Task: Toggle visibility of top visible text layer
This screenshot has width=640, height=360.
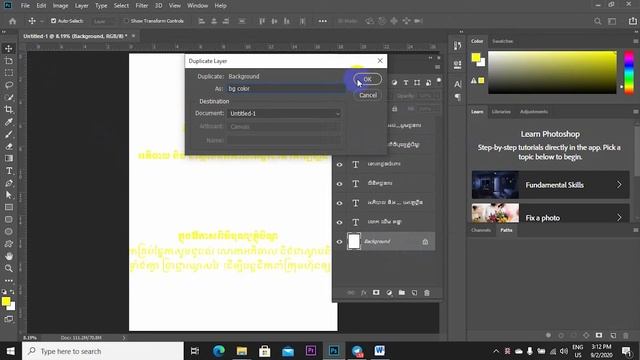Action: pos(339,164)
